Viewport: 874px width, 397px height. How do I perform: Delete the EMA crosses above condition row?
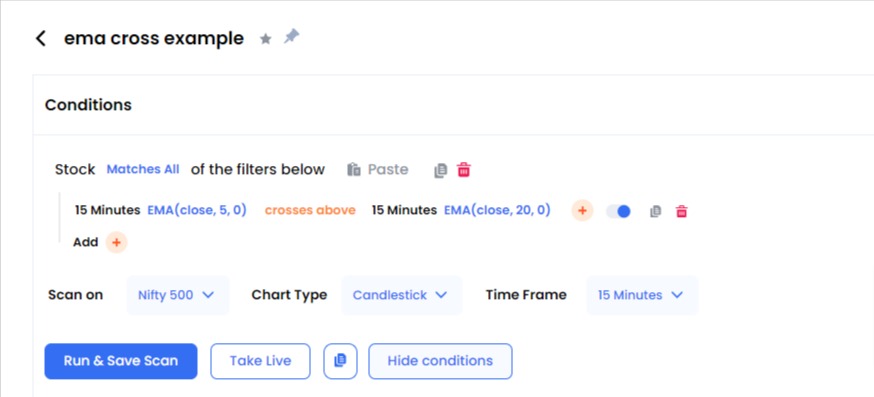[x=681, y=212]
